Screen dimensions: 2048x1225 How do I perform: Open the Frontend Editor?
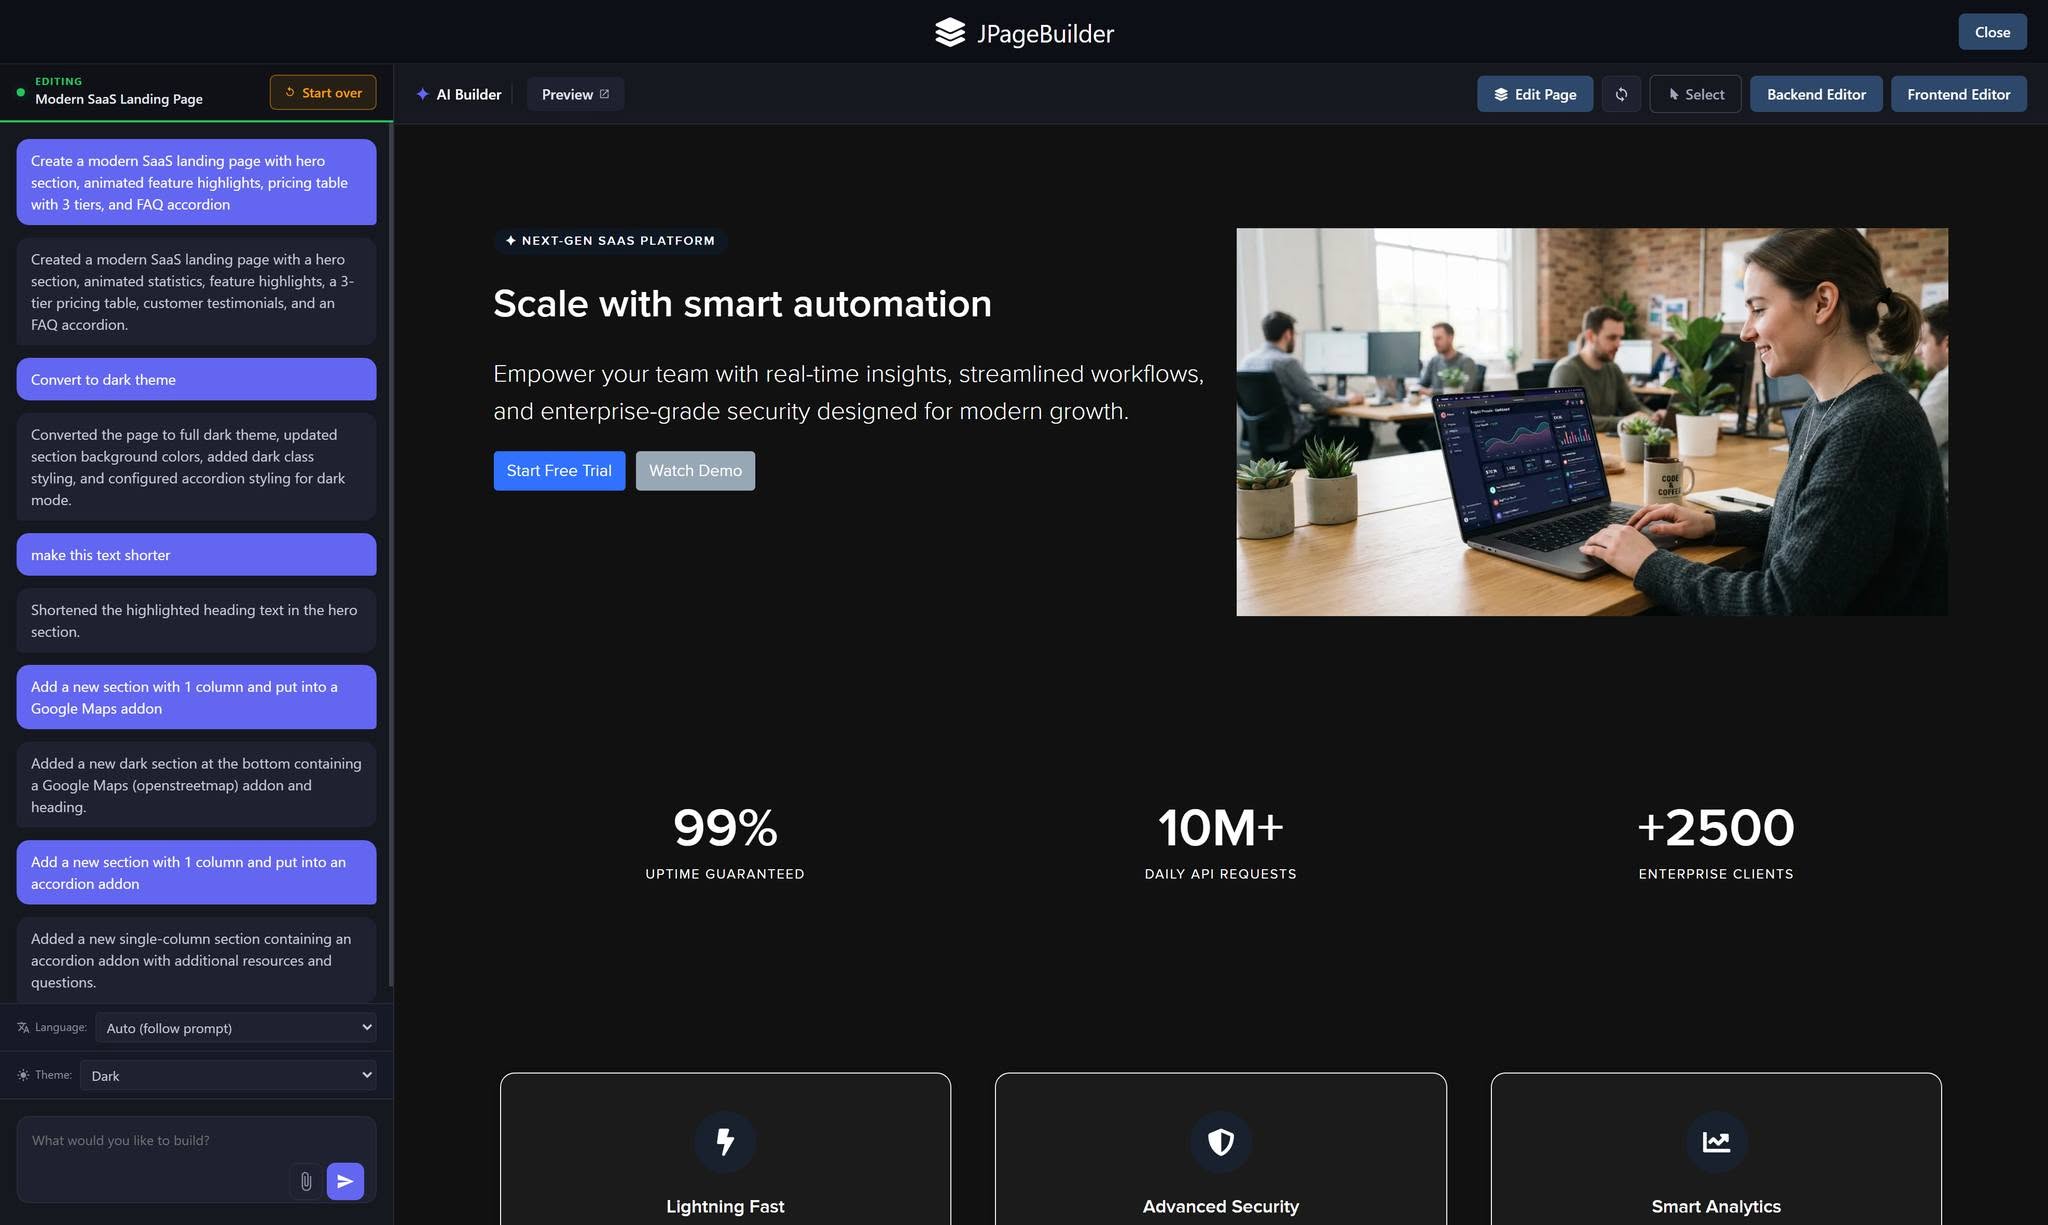(1958, 94)
